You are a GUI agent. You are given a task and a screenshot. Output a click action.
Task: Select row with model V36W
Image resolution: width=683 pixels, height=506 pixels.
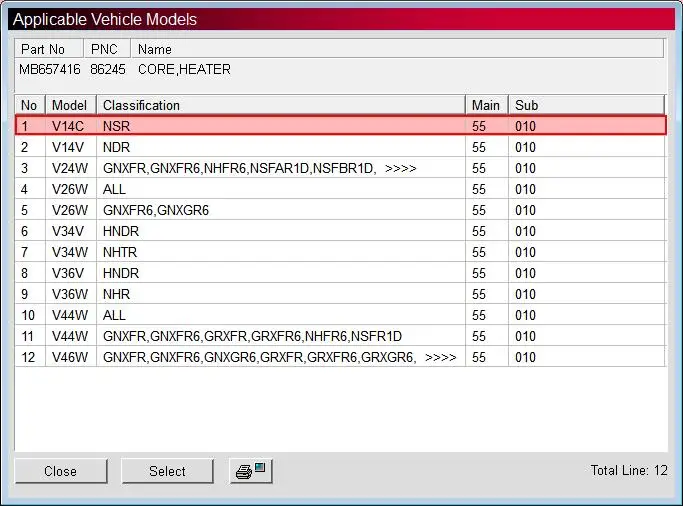(341, 294)
